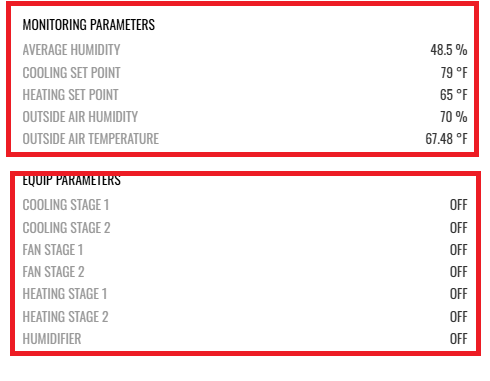Click the 48.5 % humidity value

pos(449,50)
